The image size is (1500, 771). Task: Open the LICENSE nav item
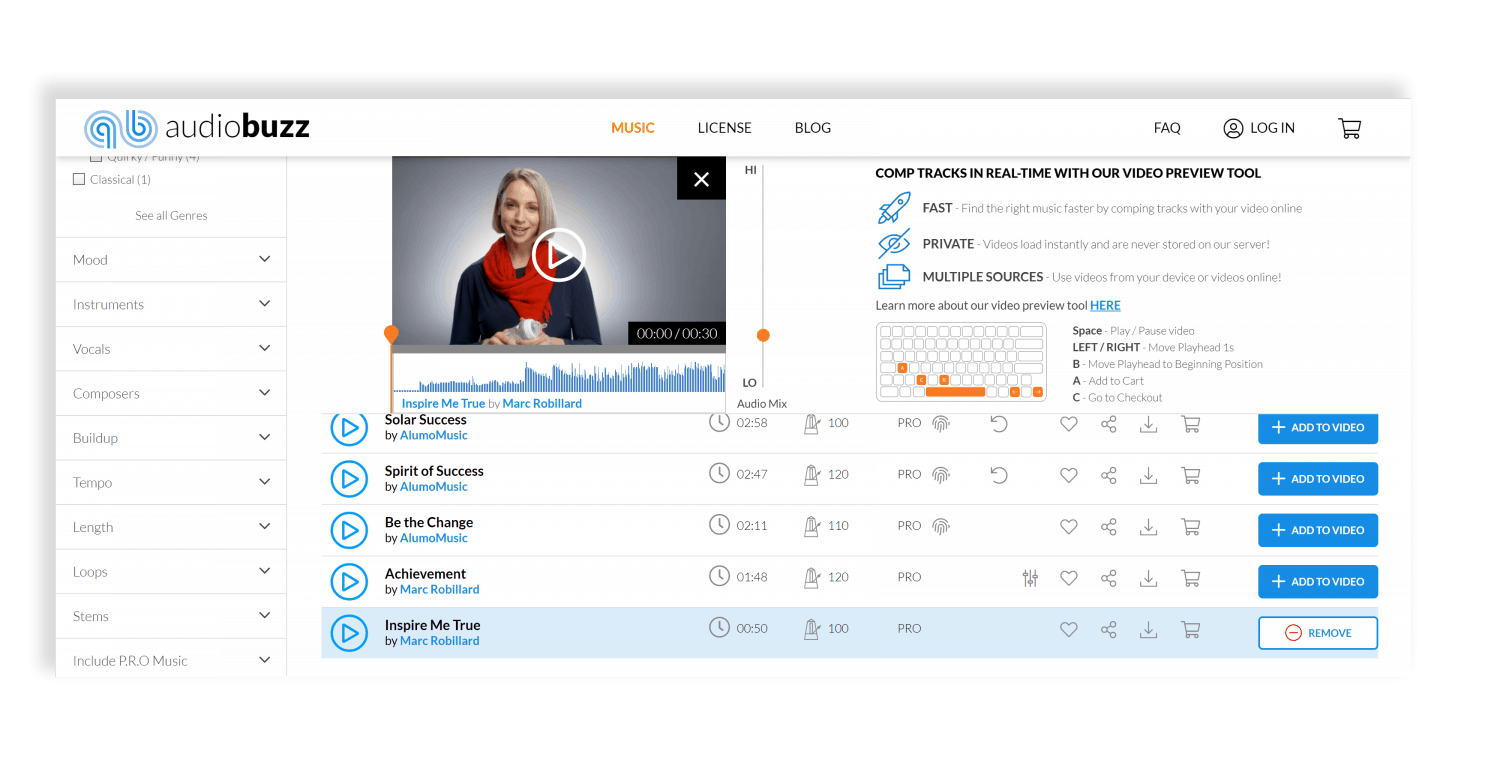[724, 128]
